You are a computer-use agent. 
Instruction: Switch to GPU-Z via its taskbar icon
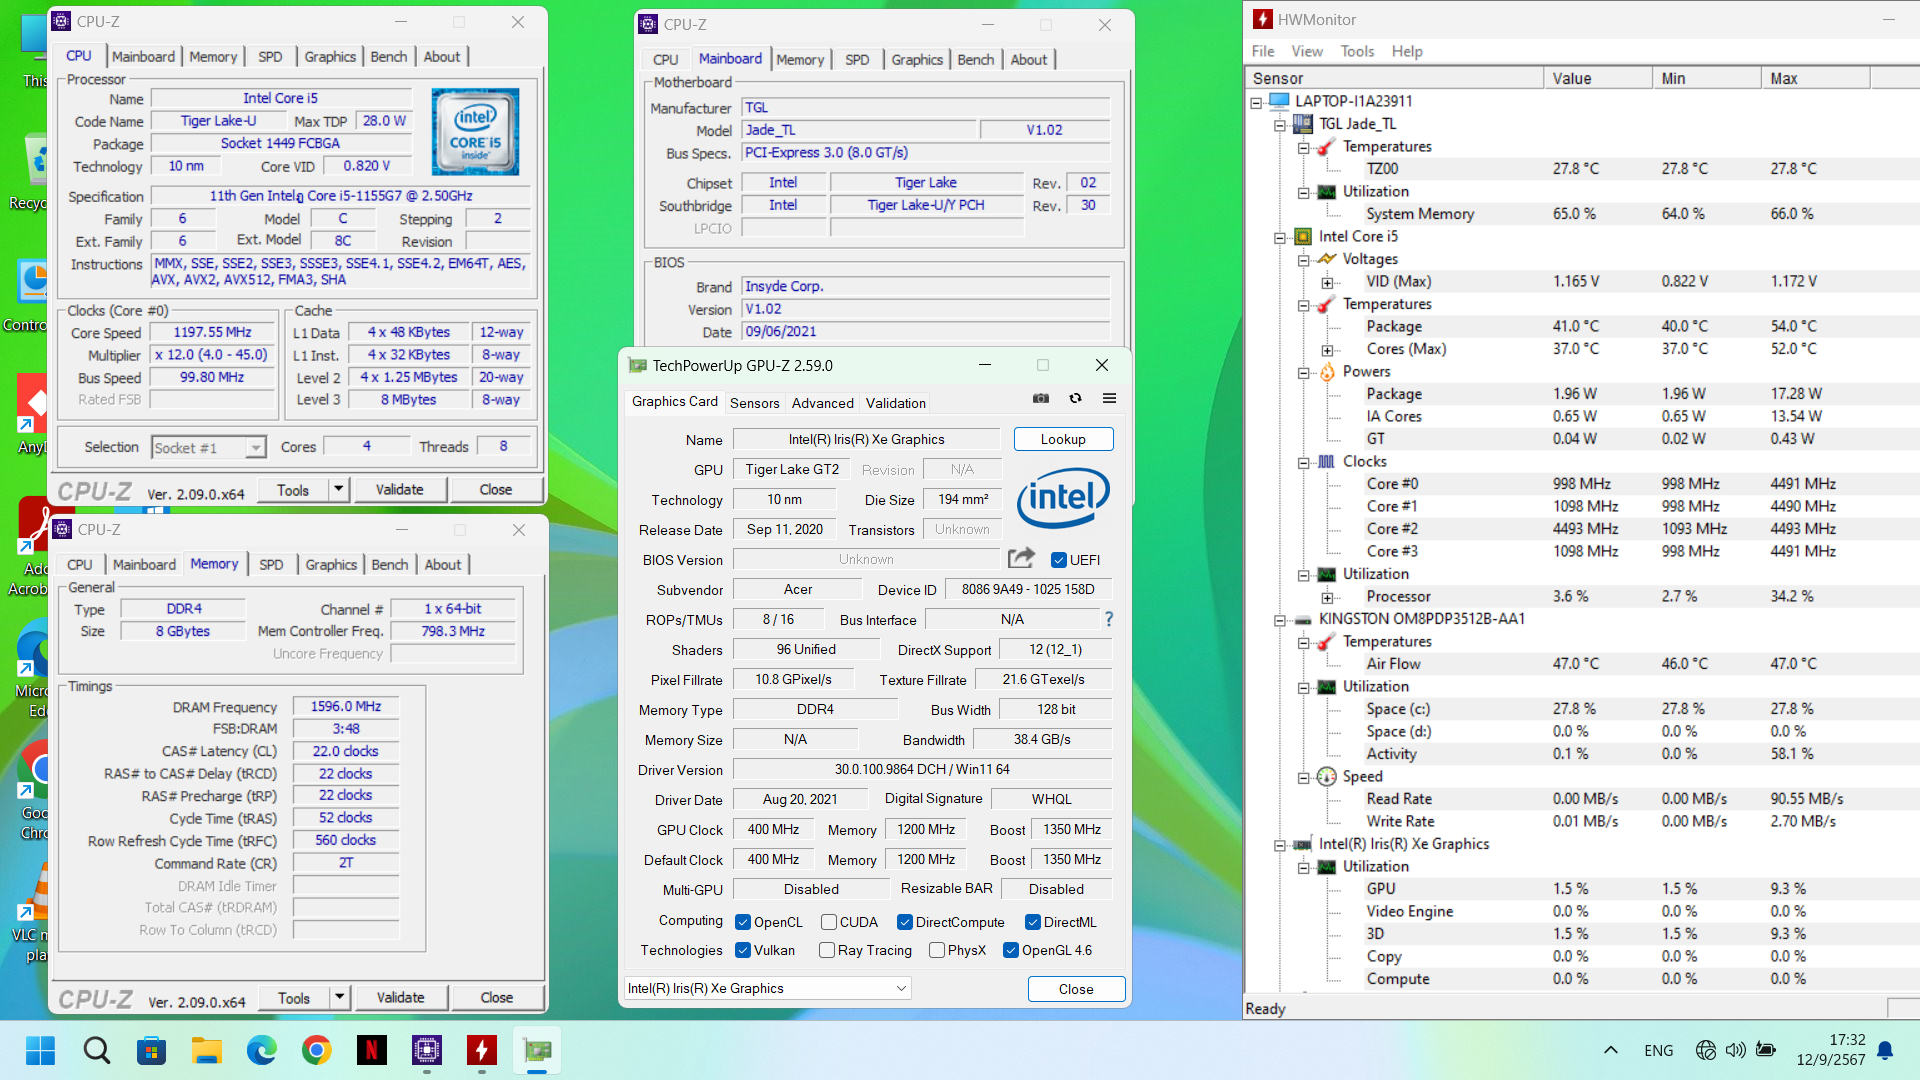[x=537, y=1050]
